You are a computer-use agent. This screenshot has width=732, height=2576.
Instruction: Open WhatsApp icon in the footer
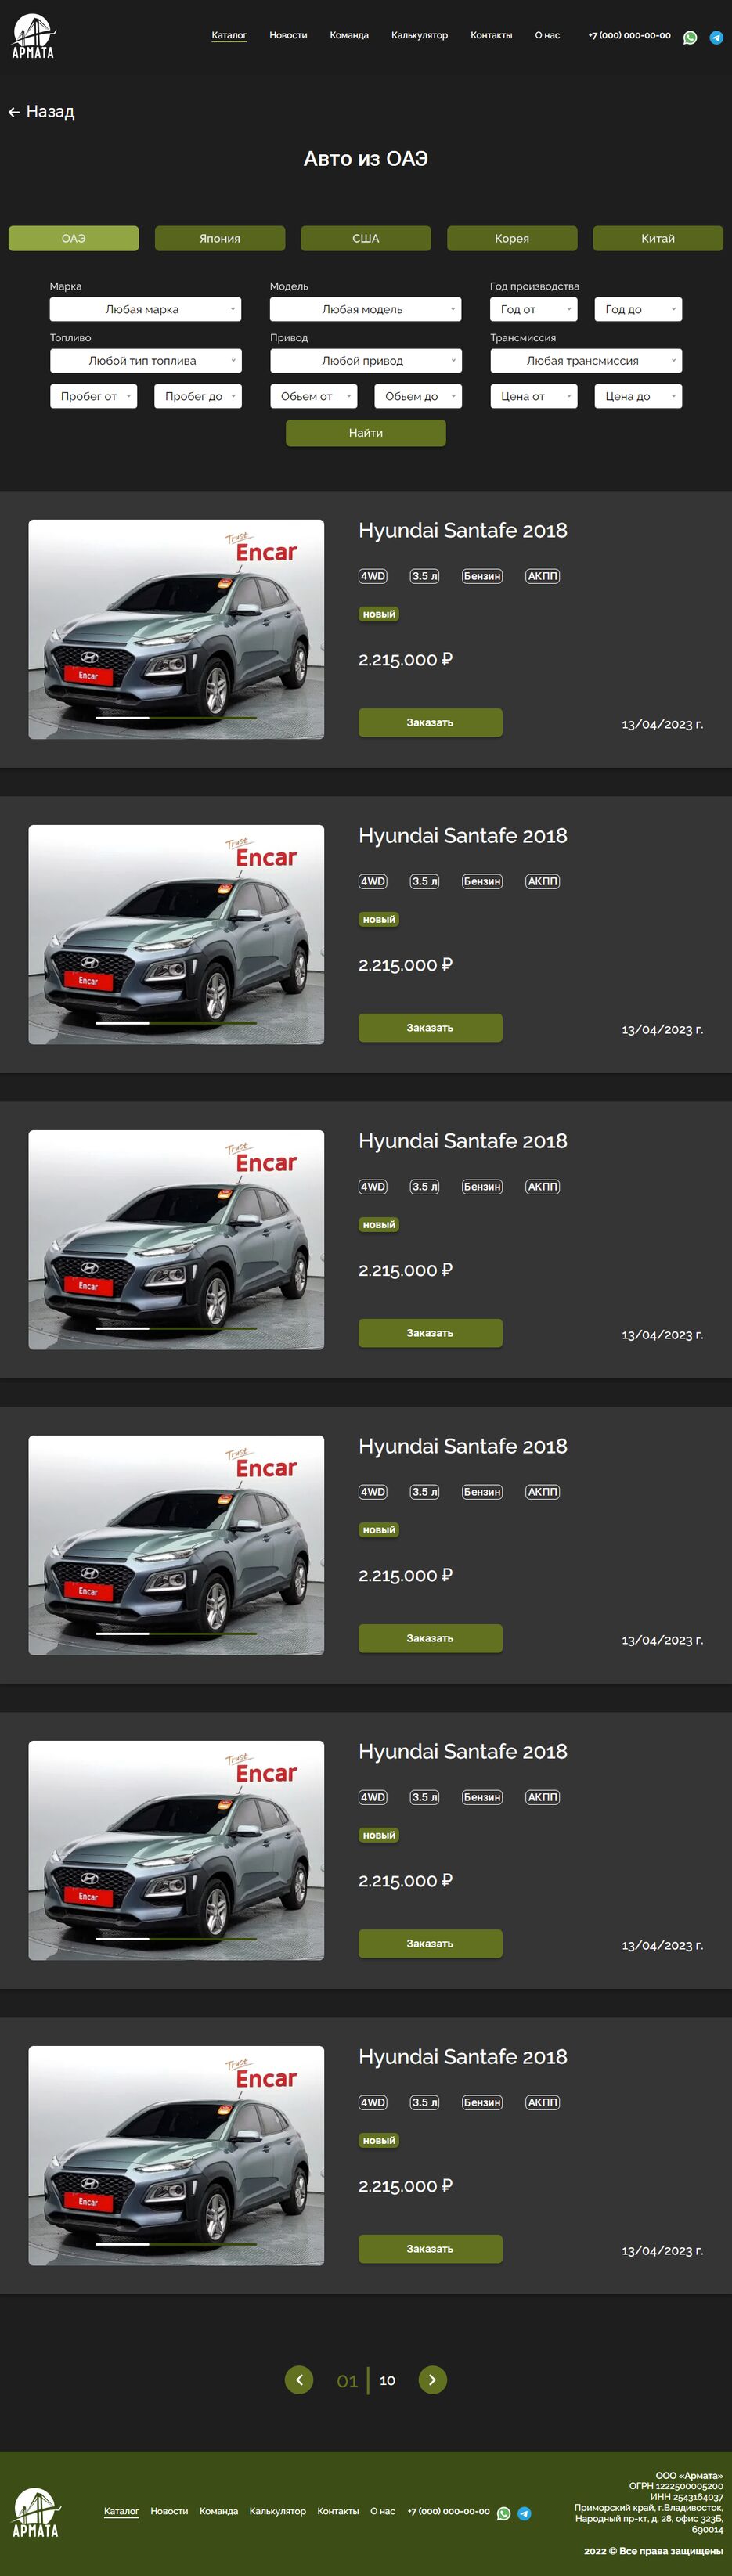click(504, 2513)
